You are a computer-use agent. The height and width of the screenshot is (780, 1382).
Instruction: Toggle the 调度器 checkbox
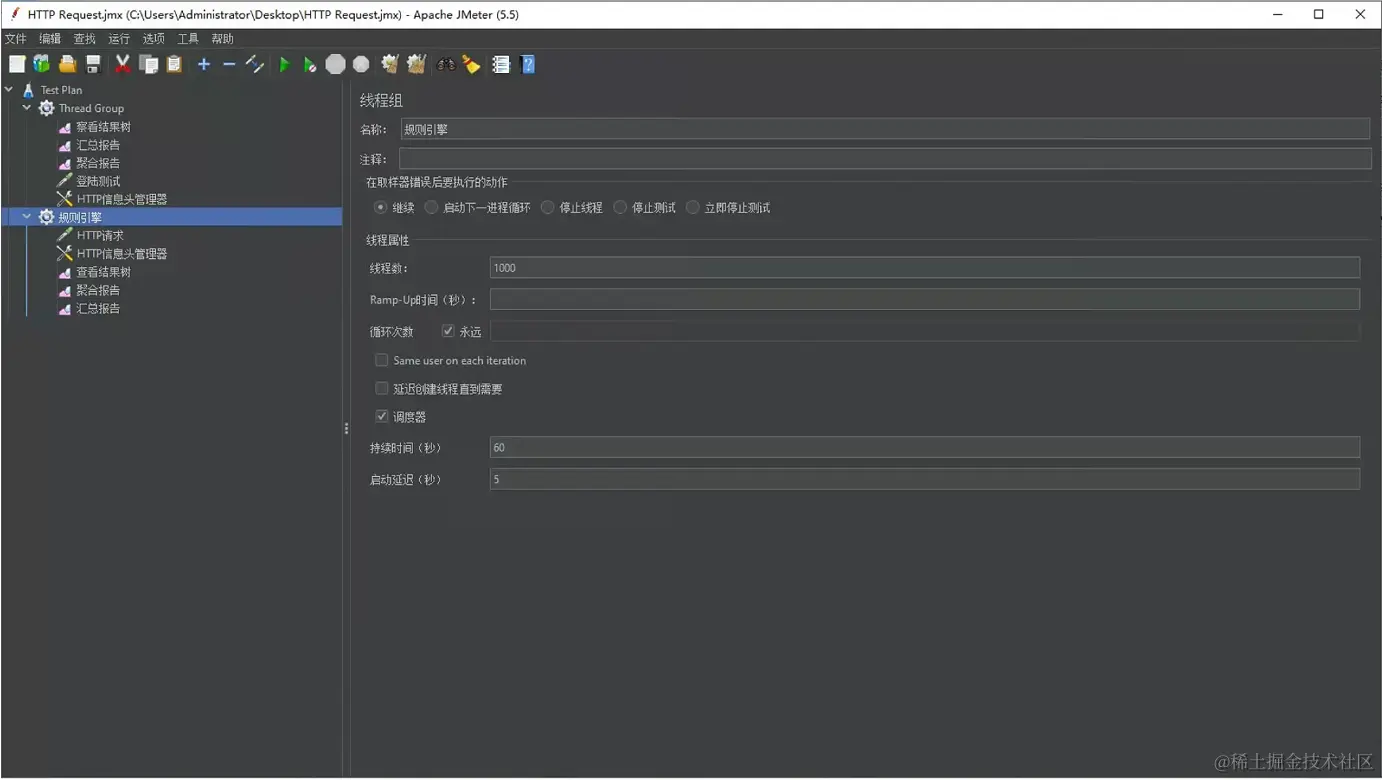click(x=381, y=416)
